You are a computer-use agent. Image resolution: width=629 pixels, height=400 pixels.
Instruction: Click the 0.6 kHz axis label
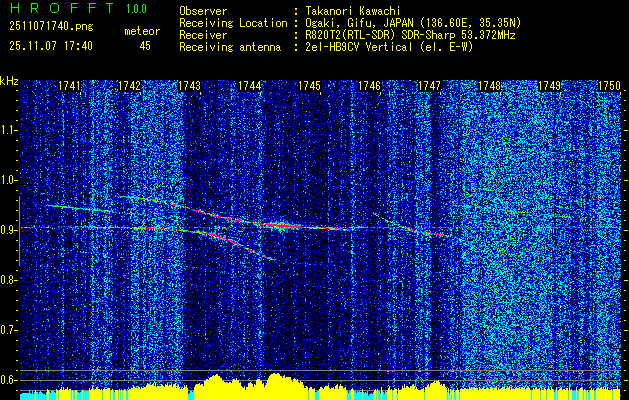tap(8, 380)
